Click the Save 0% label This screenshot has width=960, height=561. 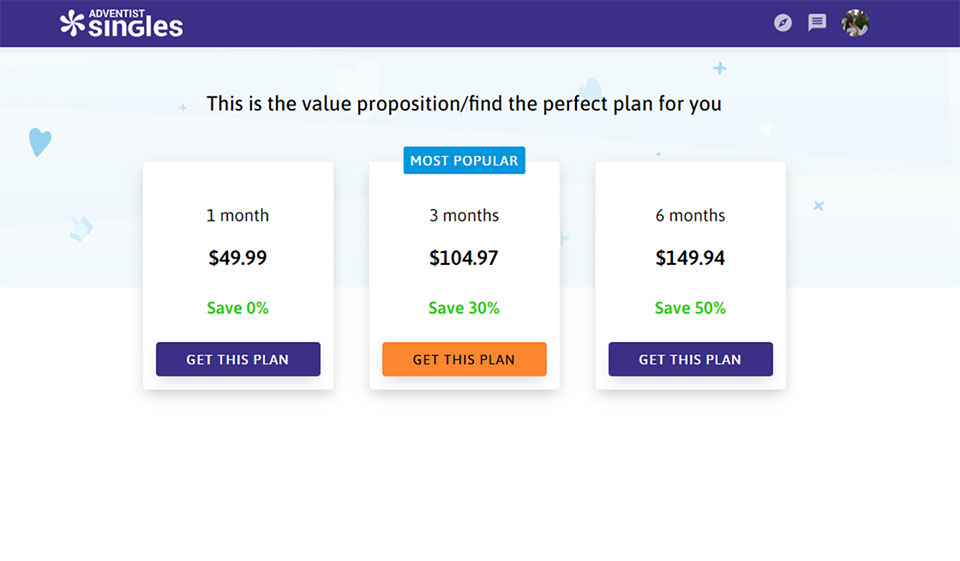[238, 308]
